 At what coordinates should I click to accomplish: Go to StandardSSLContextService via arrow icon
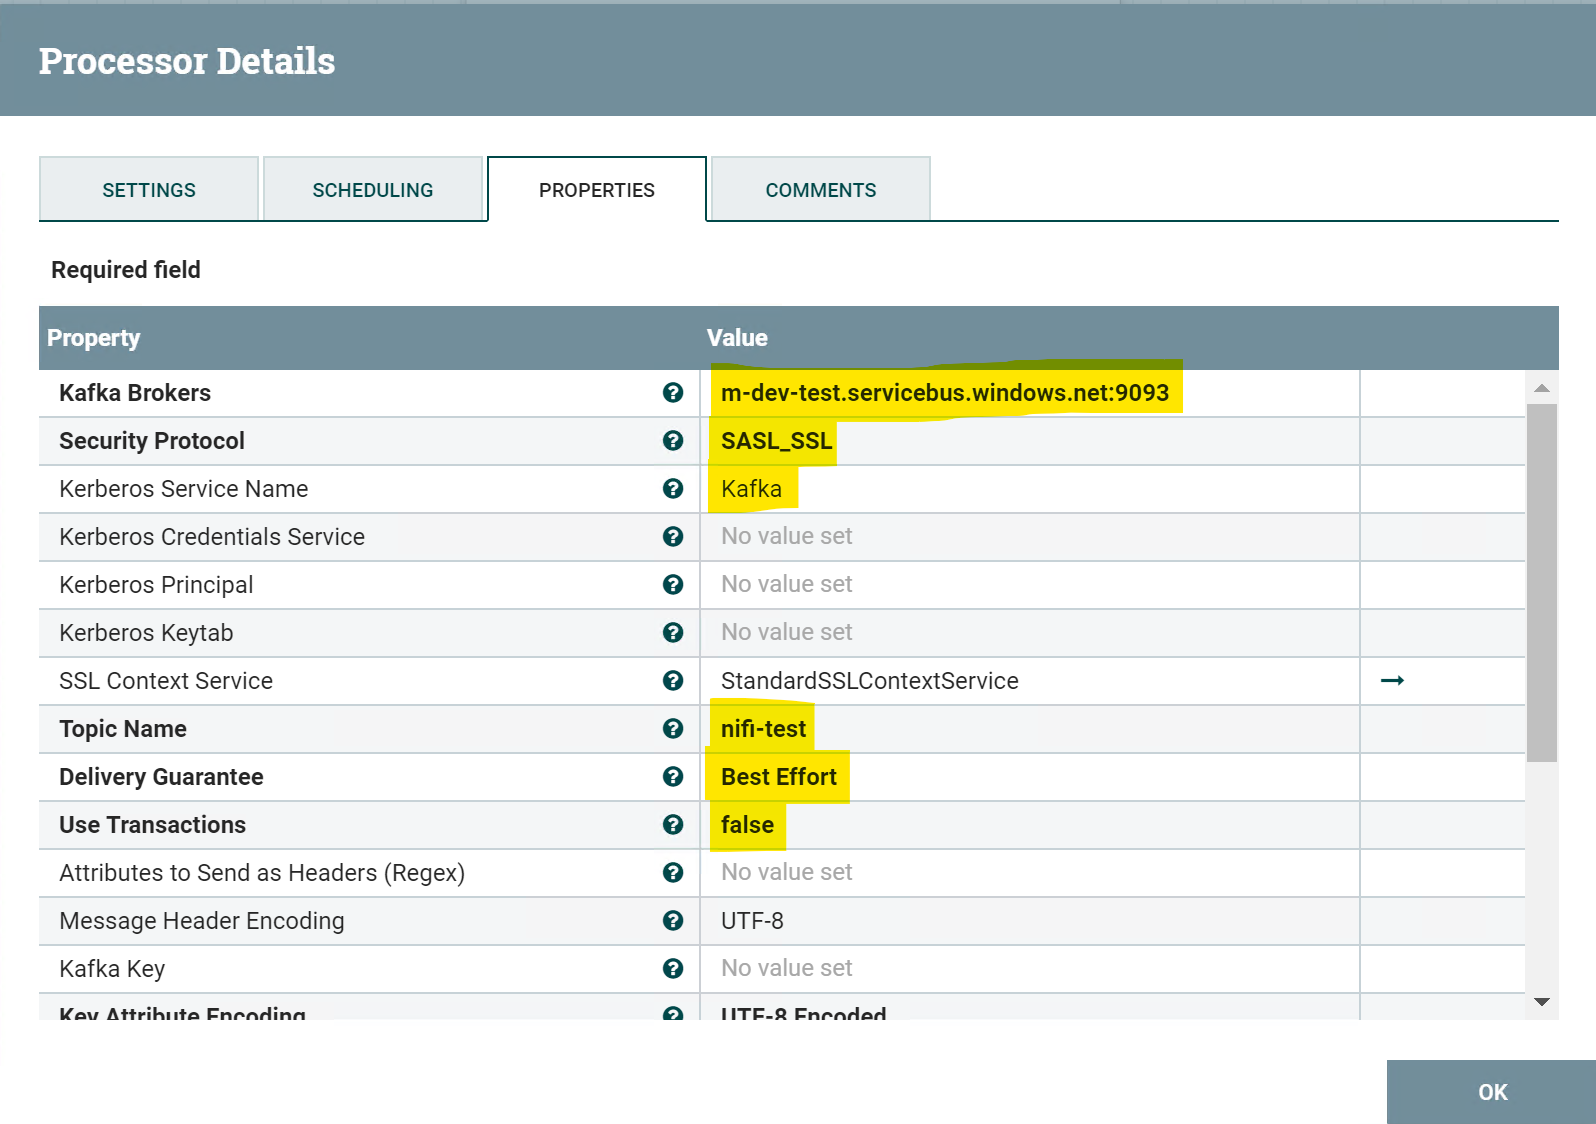(x=1392, y=681)
